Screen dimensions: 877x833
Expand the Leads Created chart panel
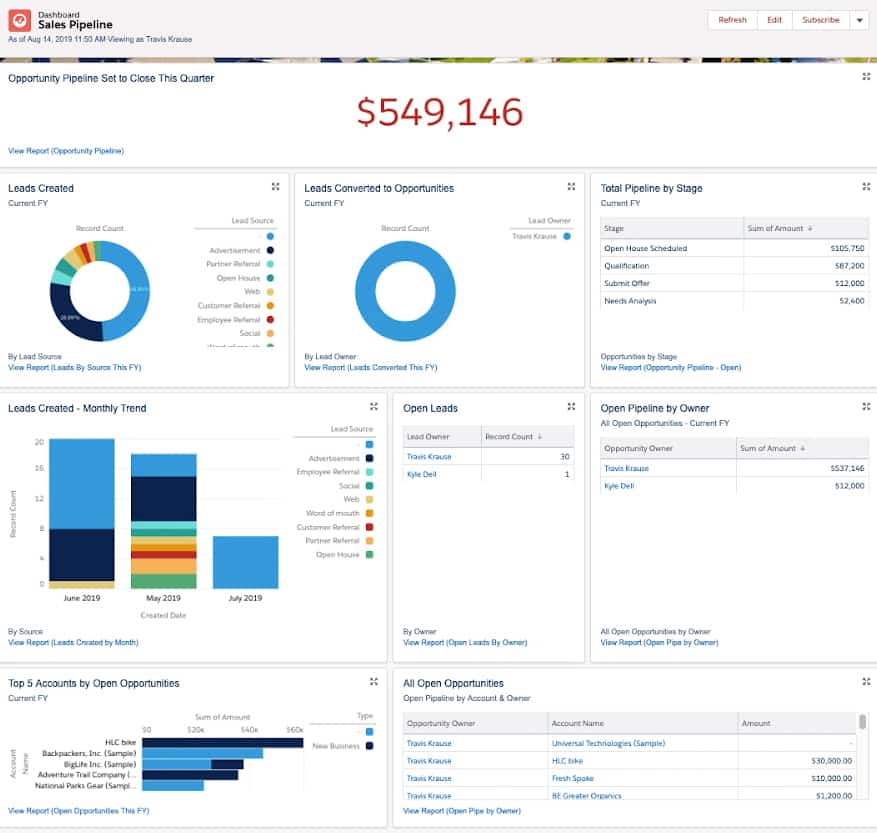(x=275, y=186)
